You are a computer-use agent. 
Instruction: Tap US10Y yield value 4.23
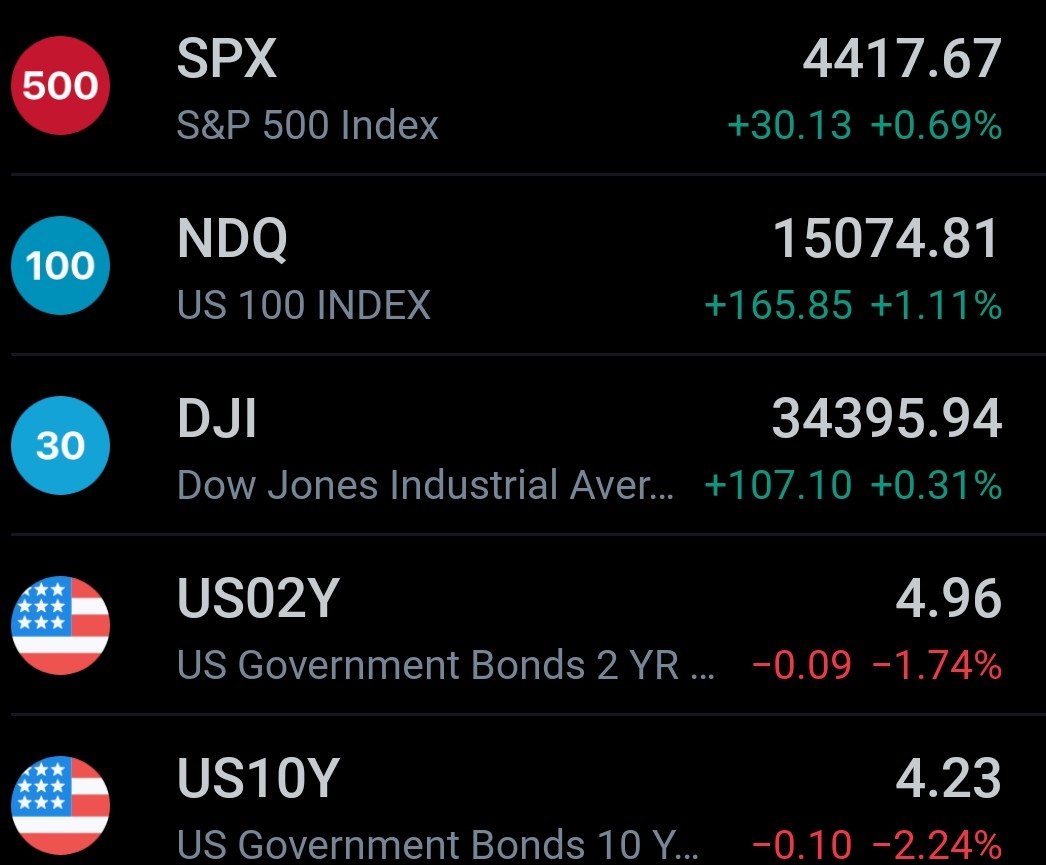point(948,780)
